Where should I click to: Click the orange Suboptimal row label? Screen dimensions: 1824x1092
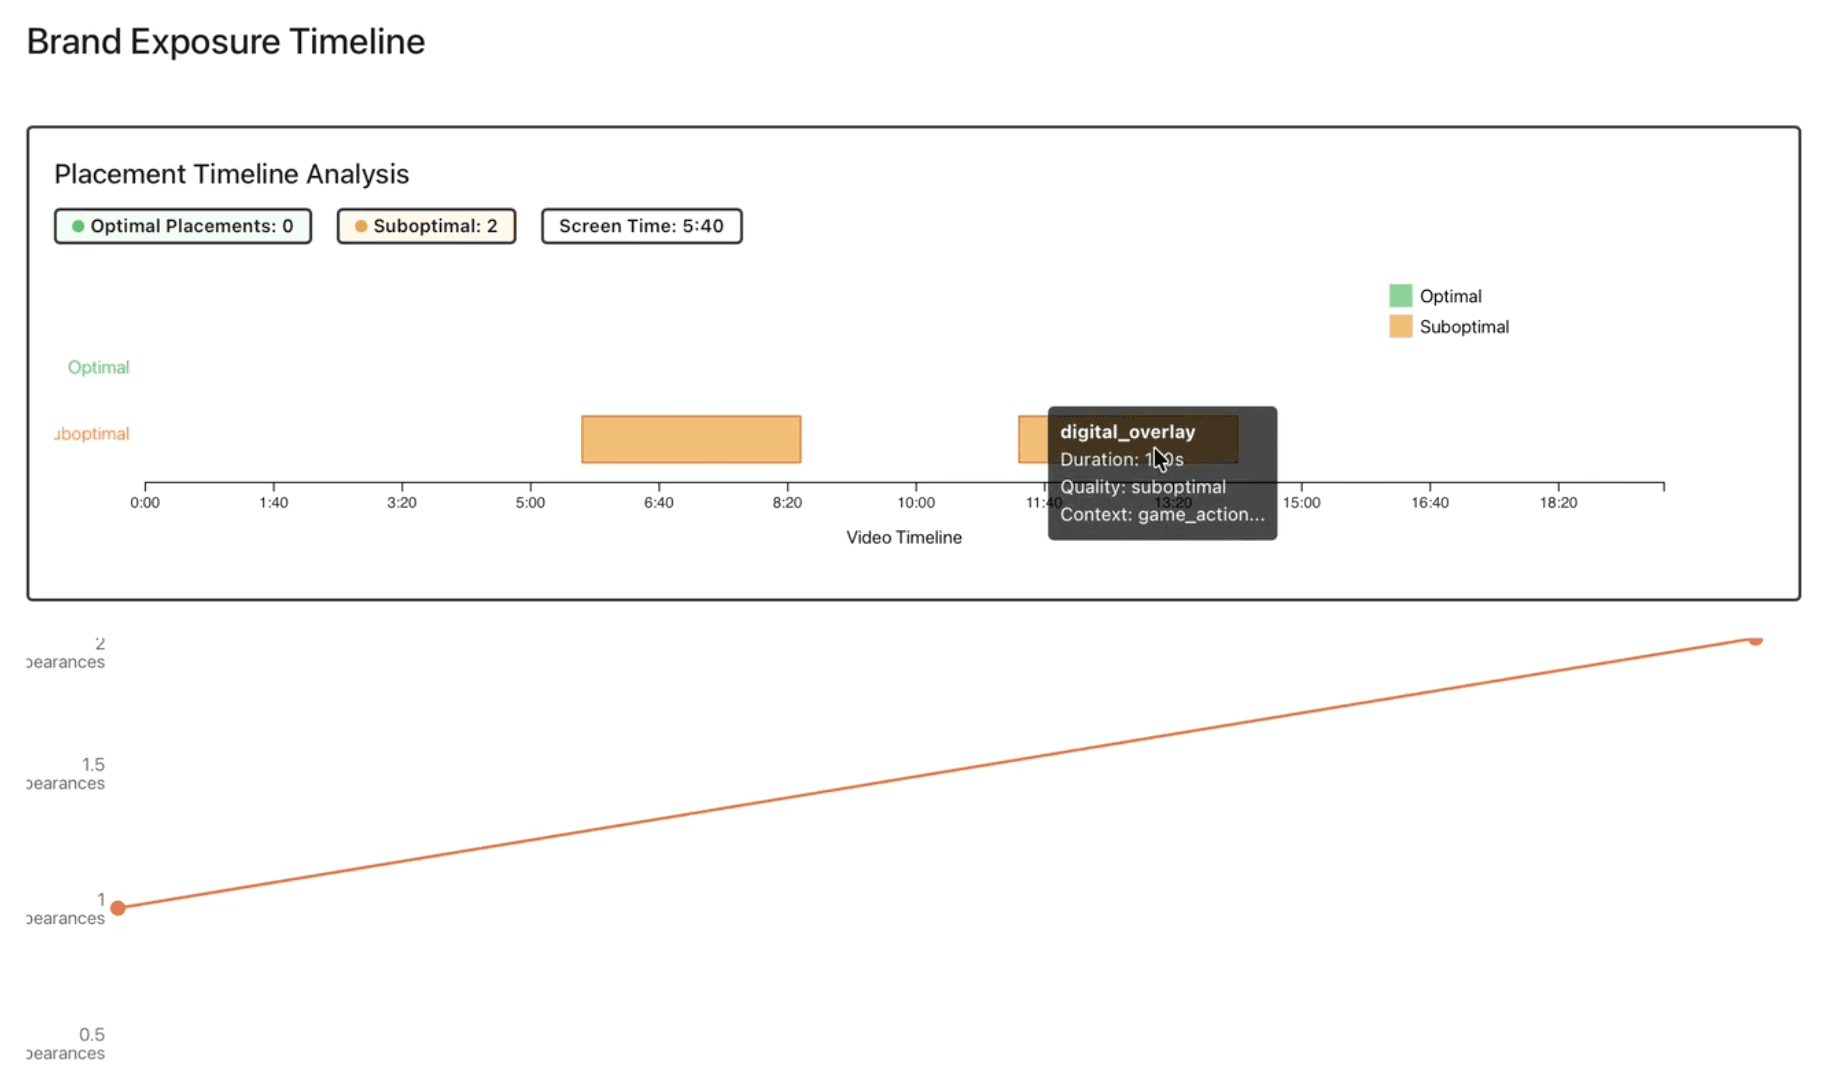92,434
